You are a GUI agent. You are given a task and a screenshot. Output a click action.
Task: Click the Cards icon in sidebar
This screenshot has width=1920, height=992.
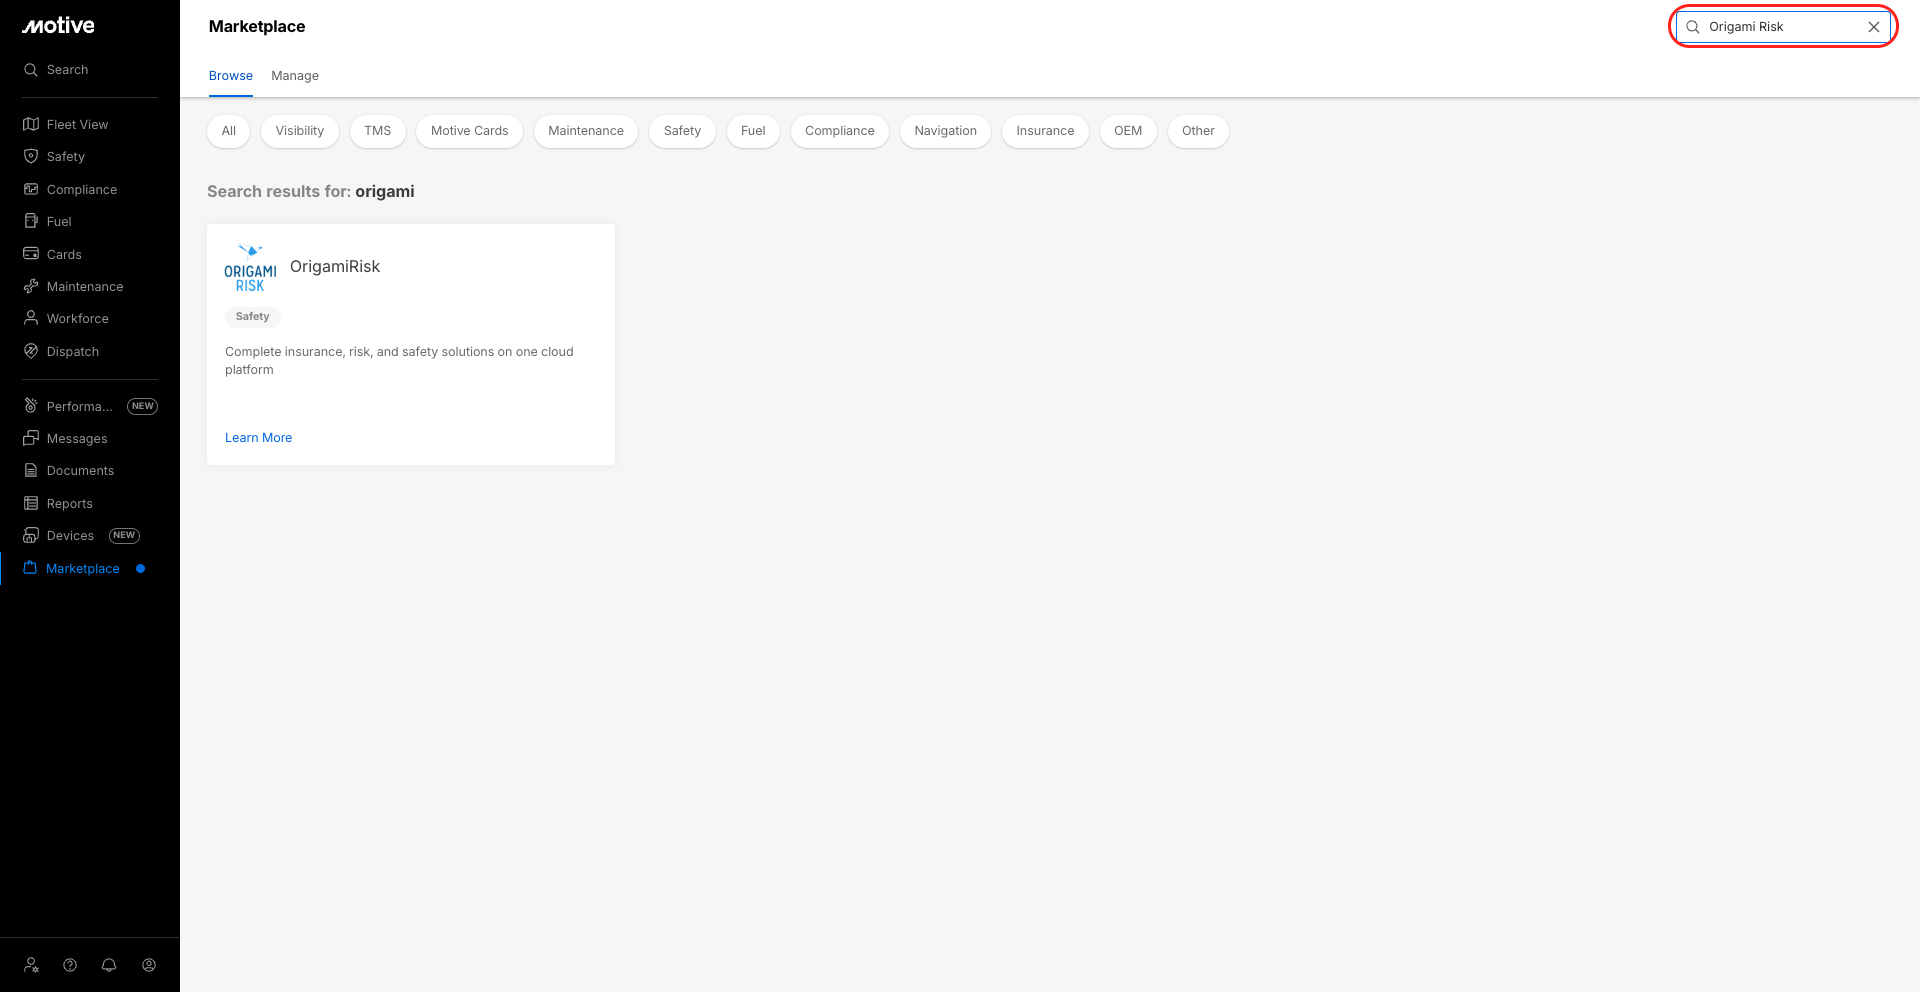point(31,254)
